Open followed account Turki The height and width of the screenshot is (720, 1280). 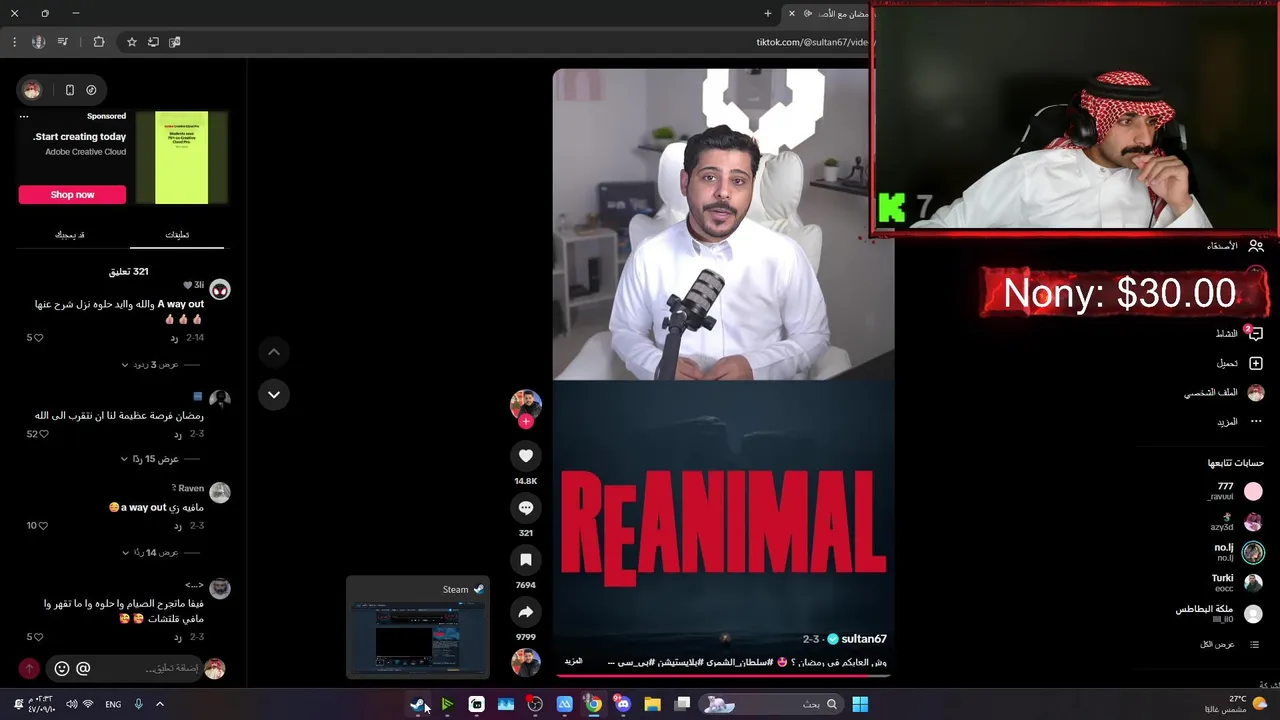coord(1236,583)
